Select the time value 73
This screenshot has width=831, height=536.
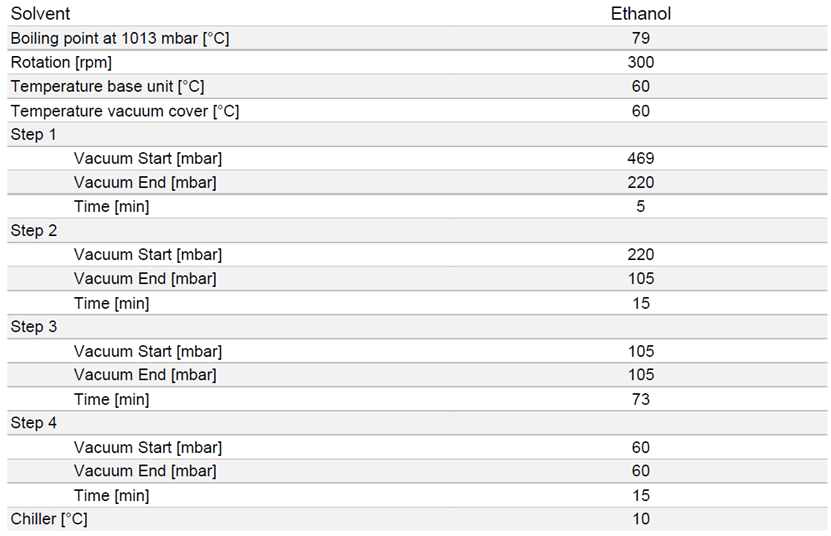(640, 399)
